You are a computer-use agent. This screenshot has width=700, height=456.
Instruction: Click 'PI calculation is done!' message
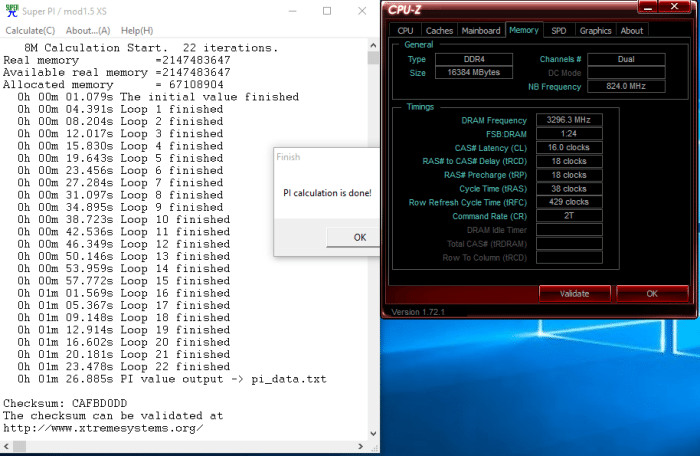click(x=327, y=193)
